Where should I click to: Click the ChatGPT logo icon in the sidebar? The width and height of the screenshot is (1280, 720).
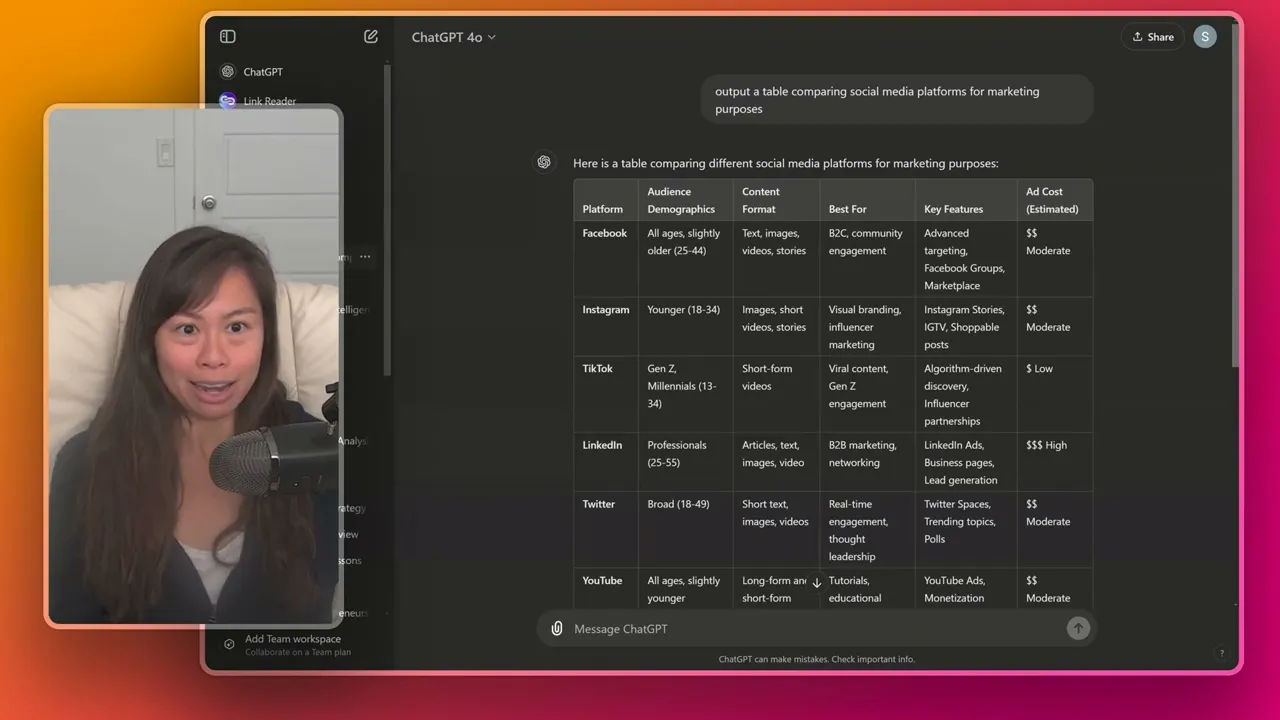(228, 72)
